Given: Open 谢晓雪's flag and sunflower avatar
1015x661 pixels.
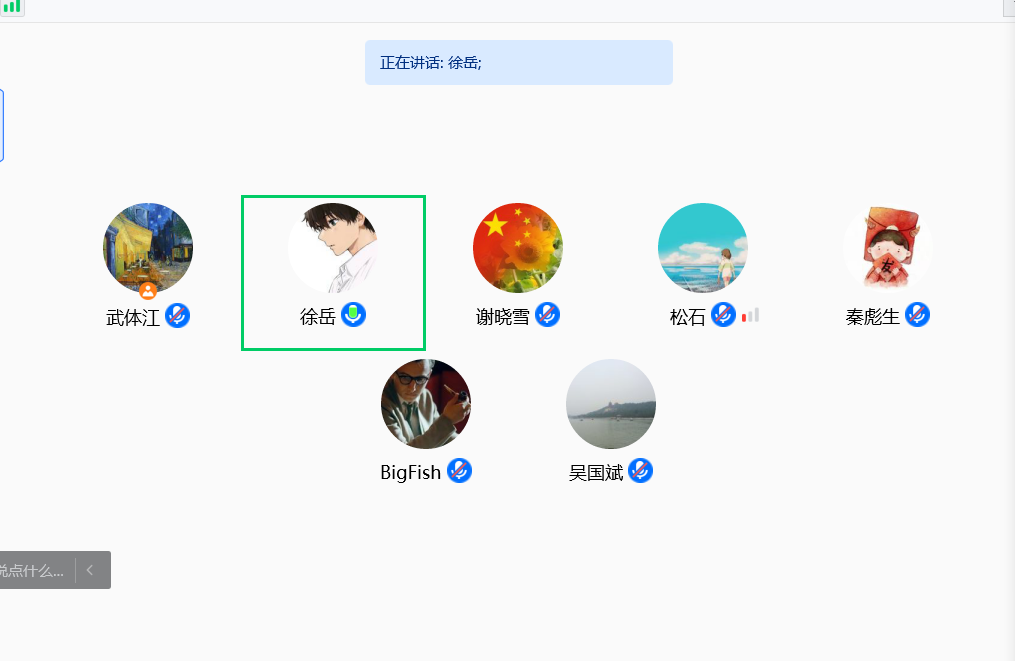Looking at the screenshot, I should tap(518, 248).
